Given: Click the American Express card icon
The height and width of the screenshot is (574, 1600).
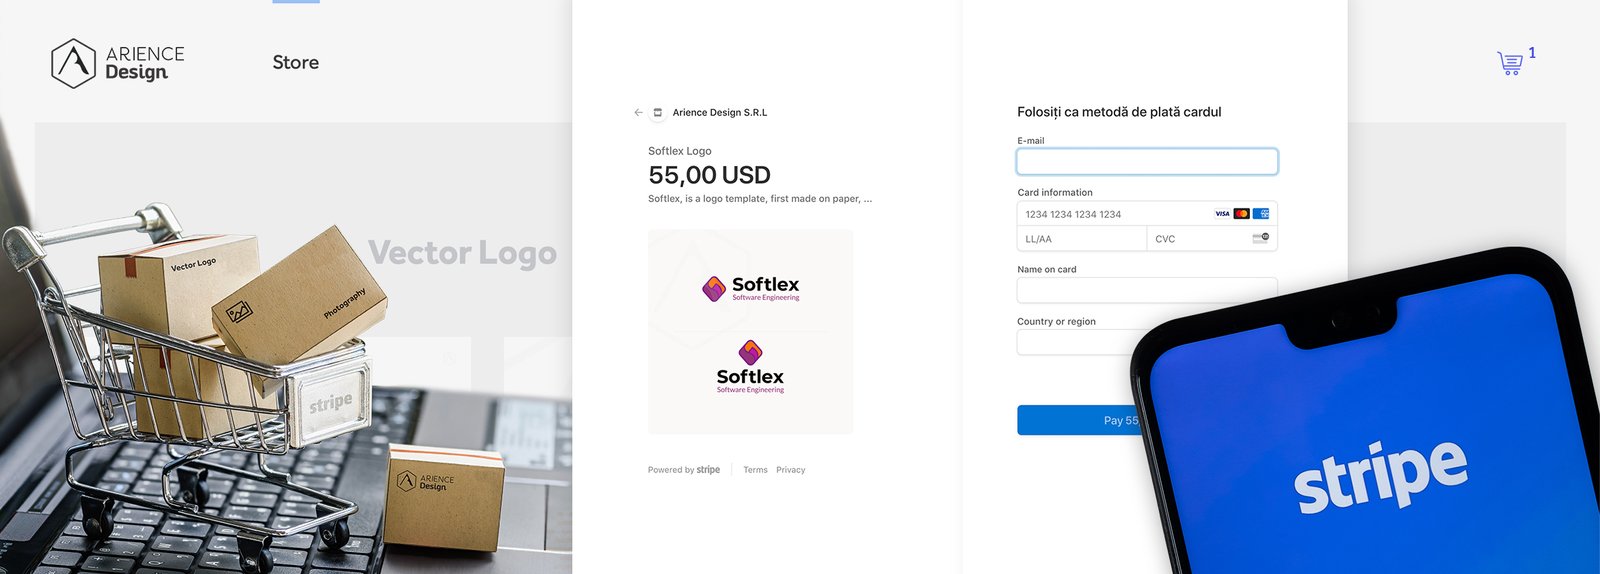Looking at the screenshot, I should coord(1261,214).
